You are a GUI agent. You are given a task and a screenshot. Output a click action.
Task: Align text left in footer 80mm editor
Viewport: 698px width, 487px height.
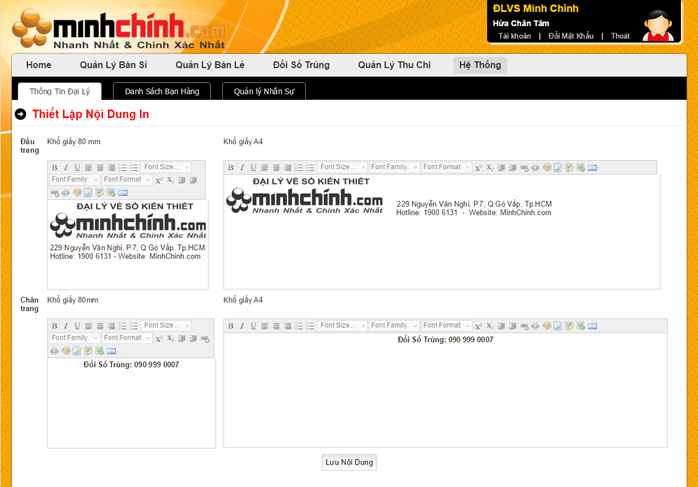click(x=88, y=325)
